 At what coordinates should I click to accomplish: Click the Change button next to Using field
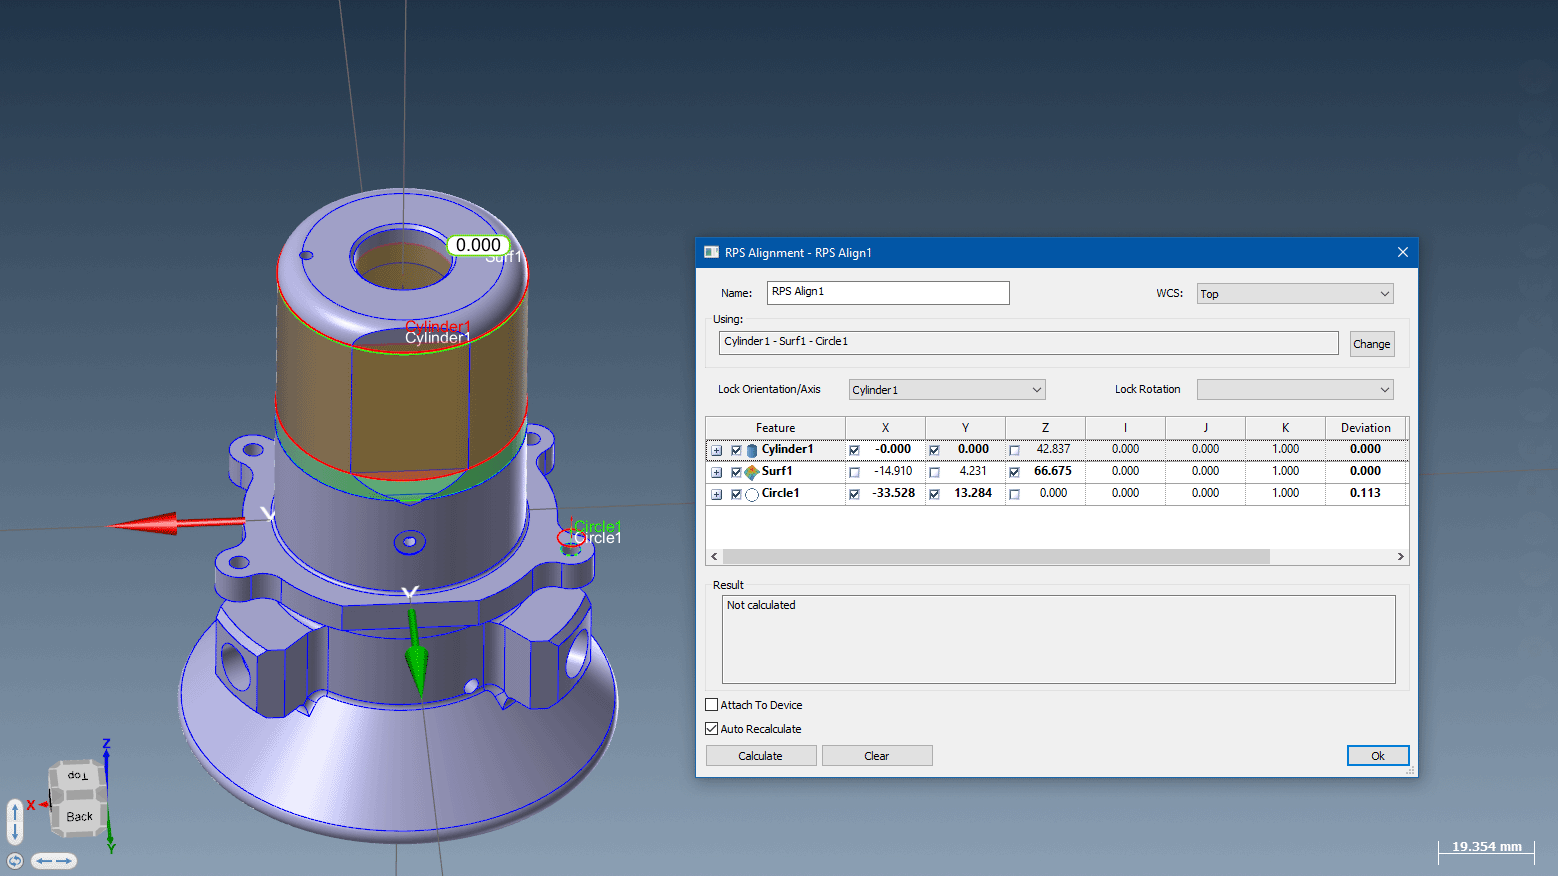click(x=1371, y=344)
